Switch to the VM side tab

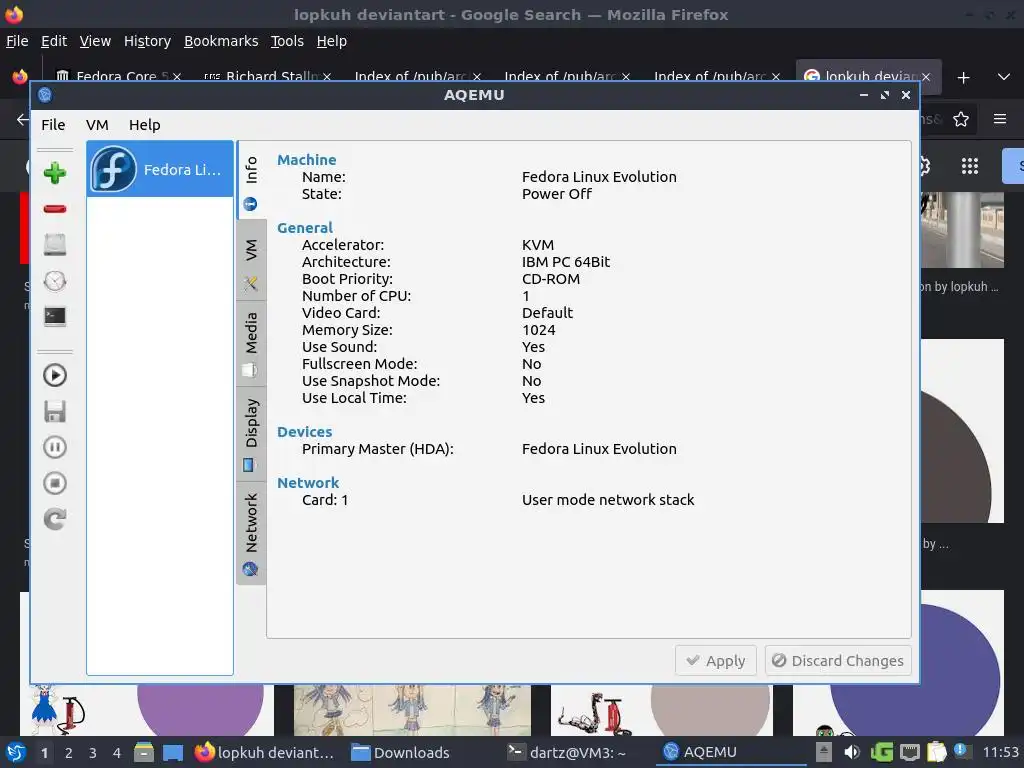[x=251, y=261]
